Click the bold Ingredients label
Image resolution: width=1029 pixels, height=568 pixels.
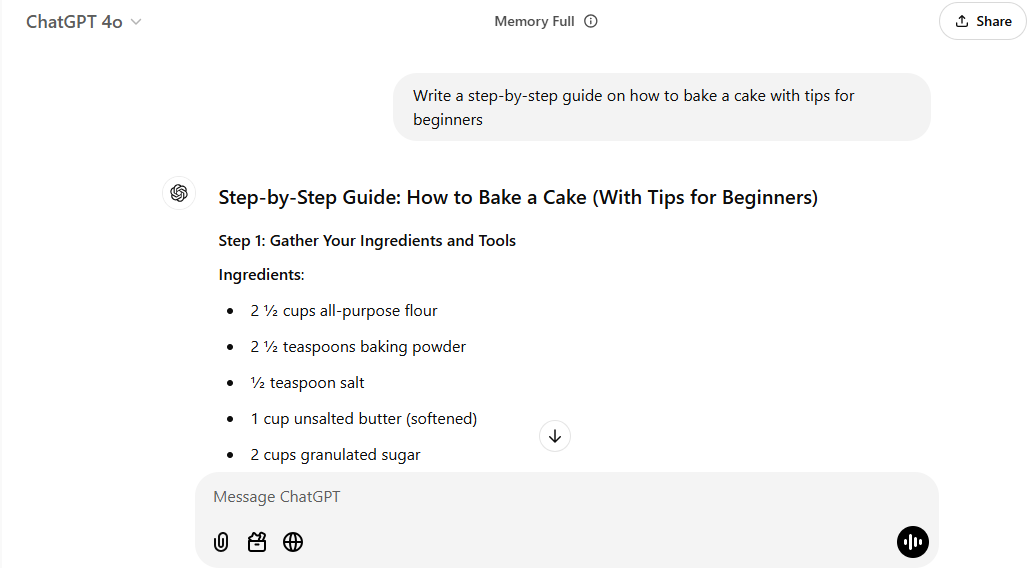[261, 275]
